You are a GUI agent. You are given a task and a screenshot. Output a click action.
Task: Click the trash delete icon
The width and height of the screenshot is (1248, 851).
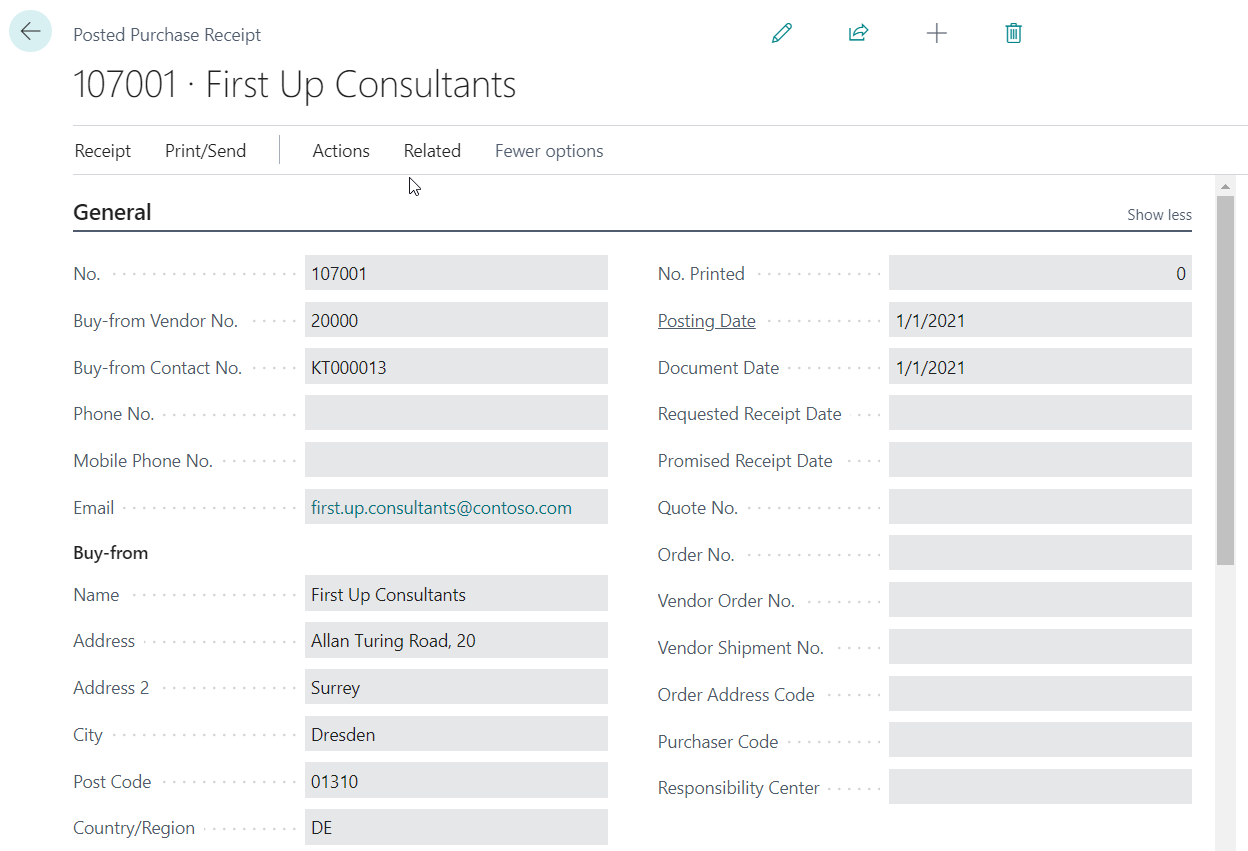(1013, 33)
